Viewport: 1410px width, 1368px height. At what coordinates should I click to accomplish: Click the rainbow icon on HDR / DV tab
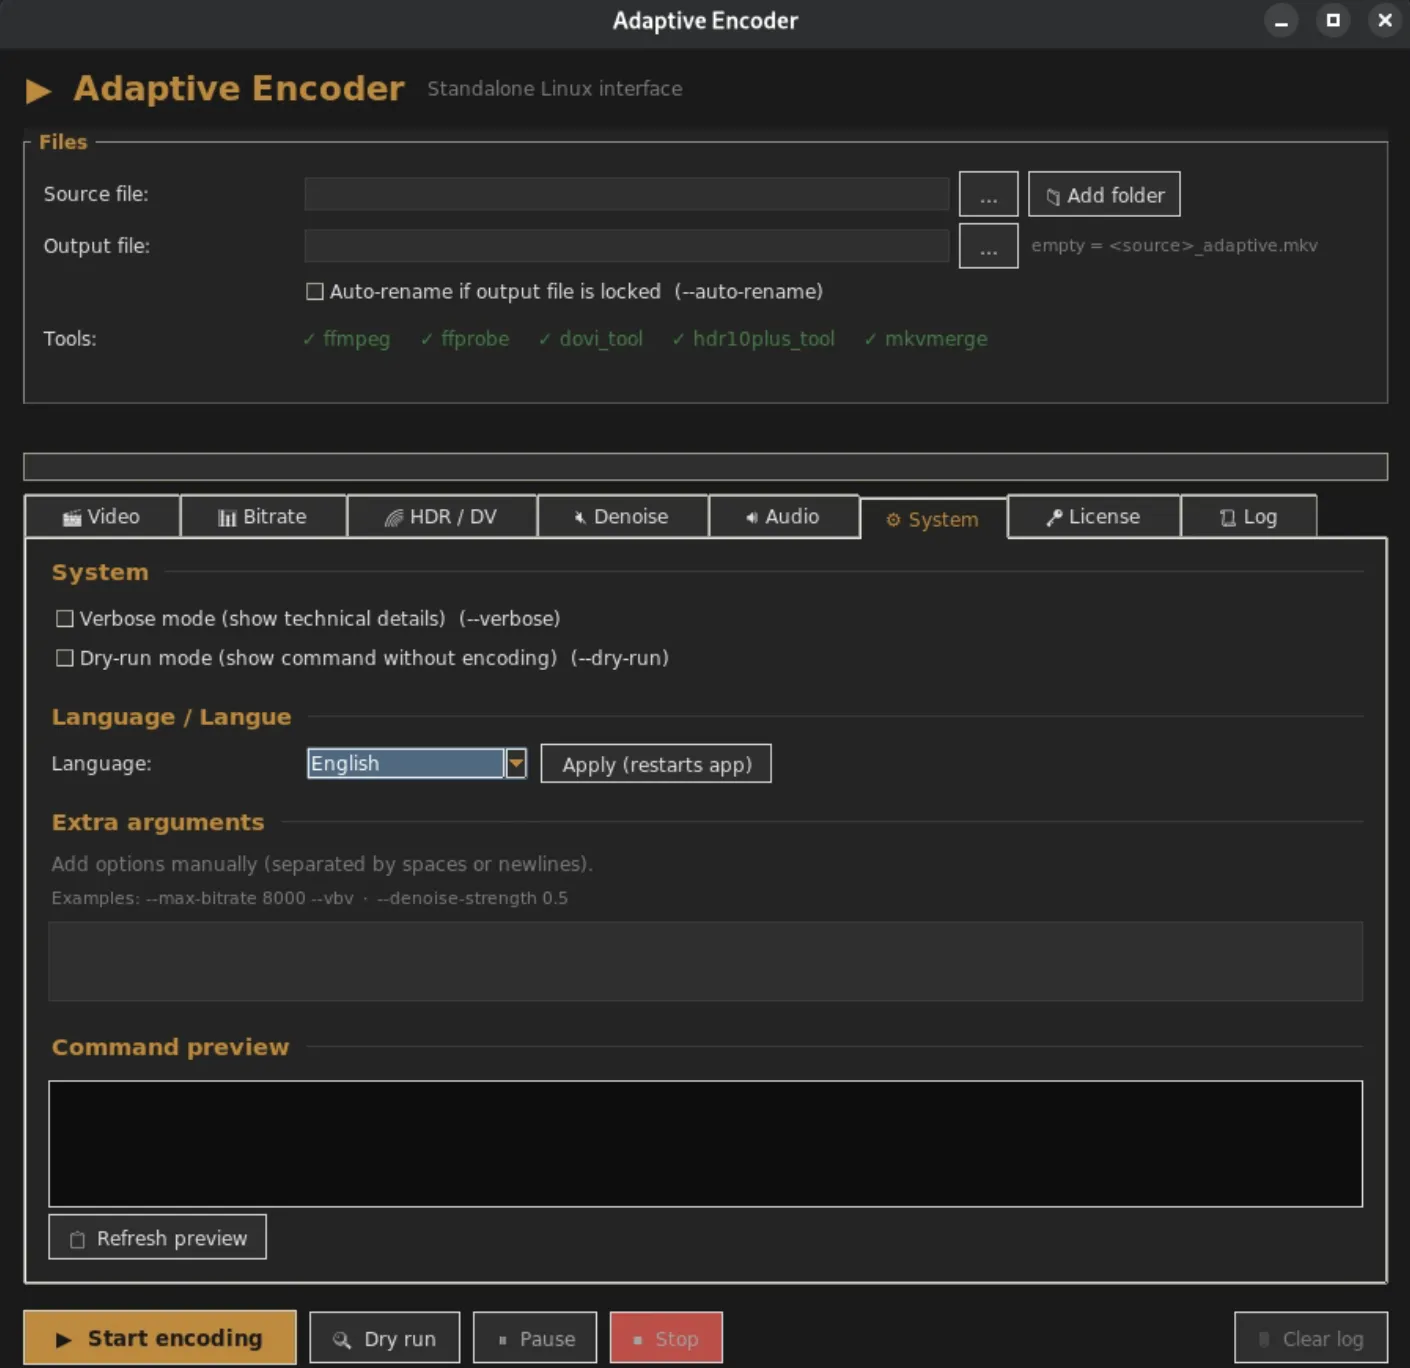[394, 517]
